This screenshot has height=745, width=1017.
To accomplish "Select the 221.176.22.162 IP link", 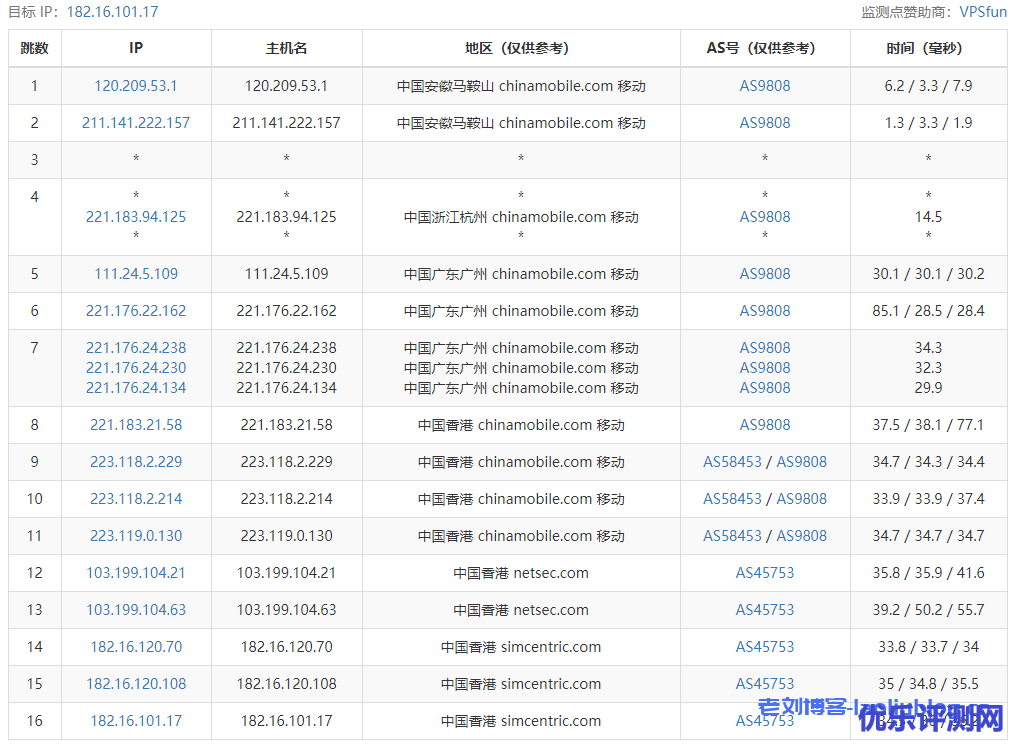I will 136,311.
